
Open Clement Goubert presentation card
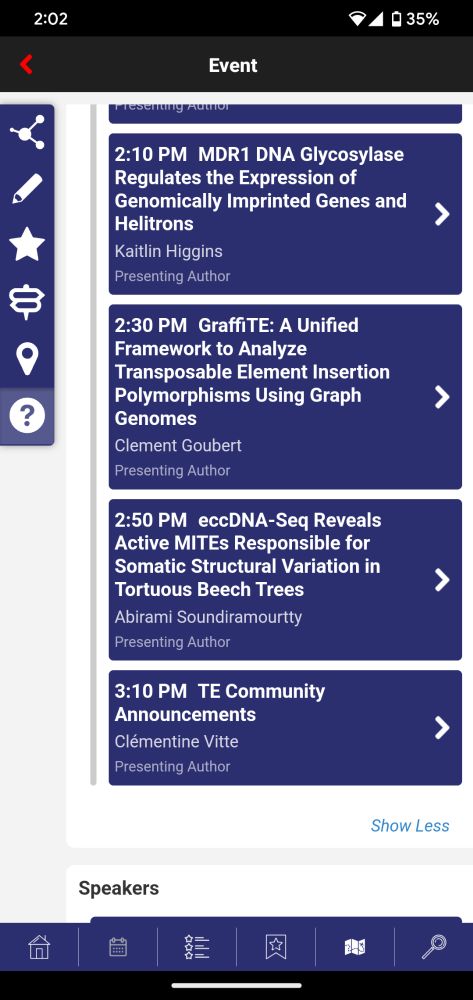coord(285,397)
